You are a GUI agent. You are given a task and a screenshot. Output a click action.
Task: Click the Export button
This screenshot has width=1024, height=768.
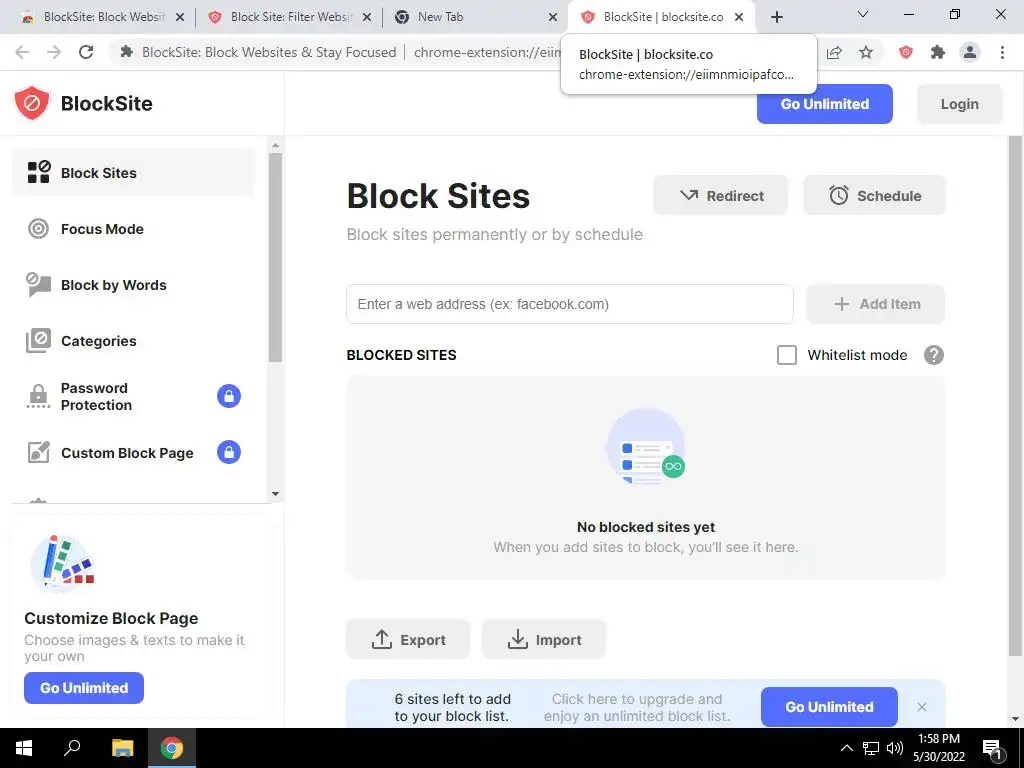click(408, 639)
